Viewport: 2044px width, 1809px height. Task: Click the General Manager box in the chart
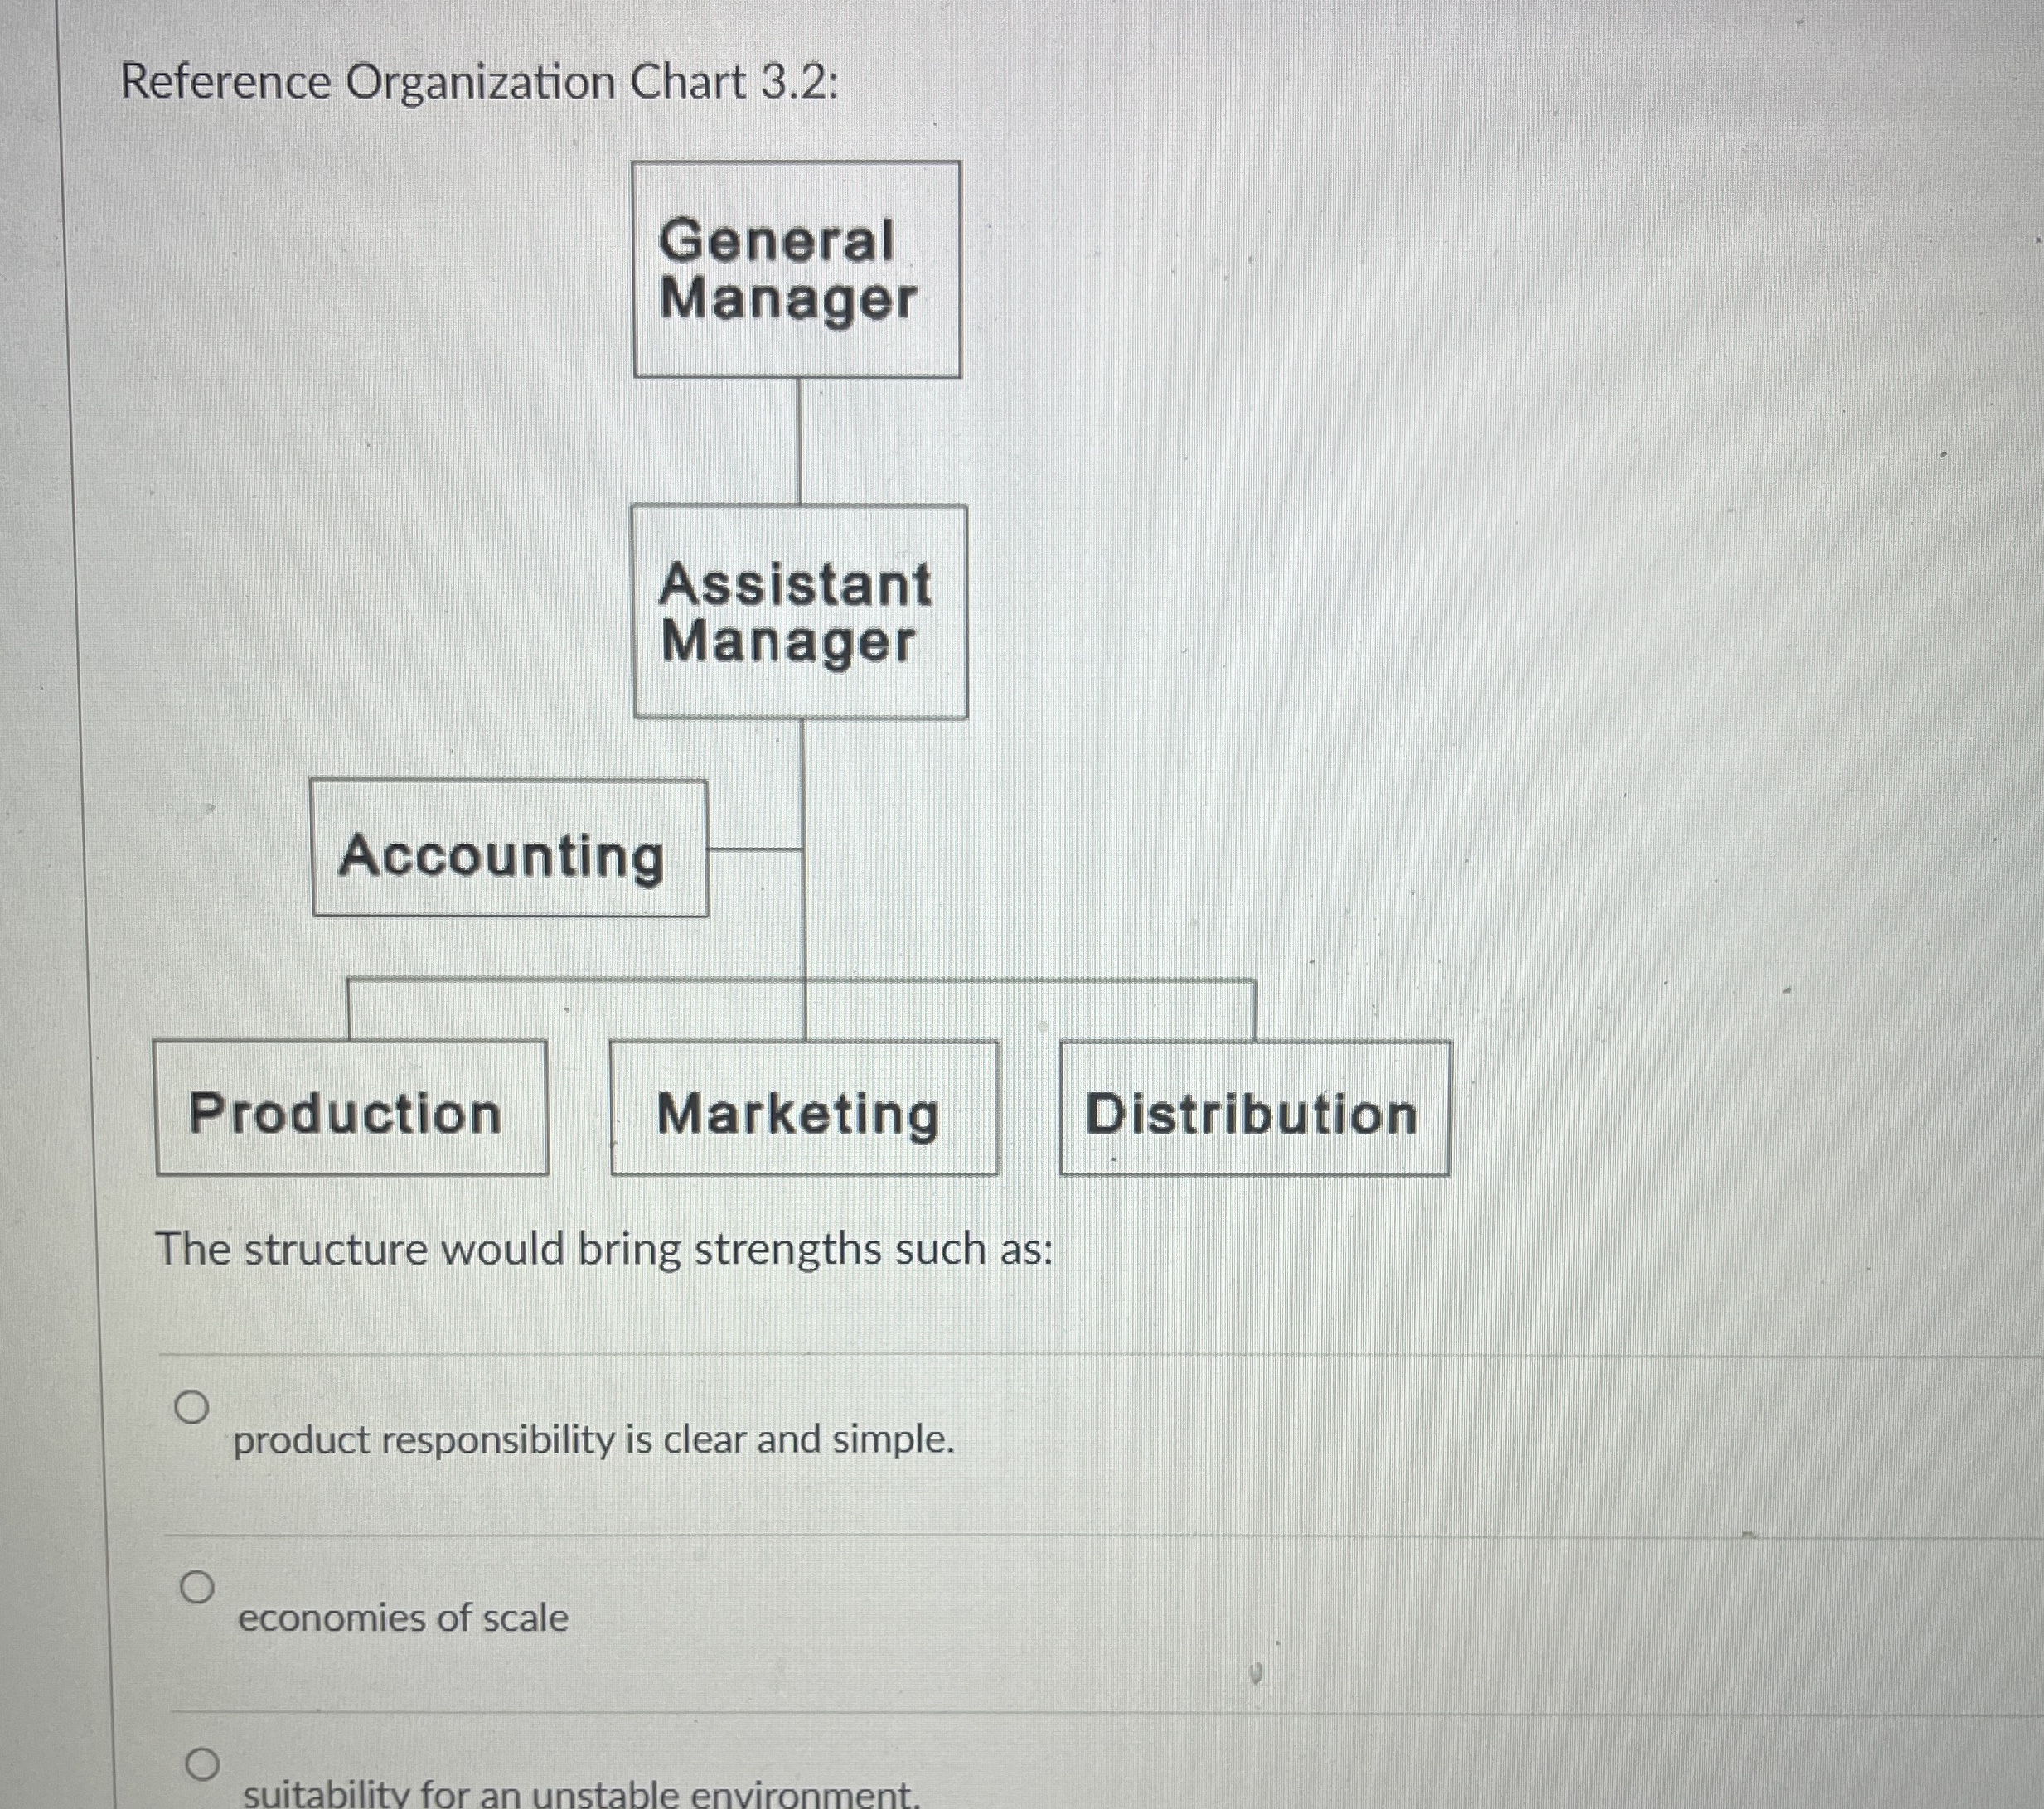(x=797, y=269)
